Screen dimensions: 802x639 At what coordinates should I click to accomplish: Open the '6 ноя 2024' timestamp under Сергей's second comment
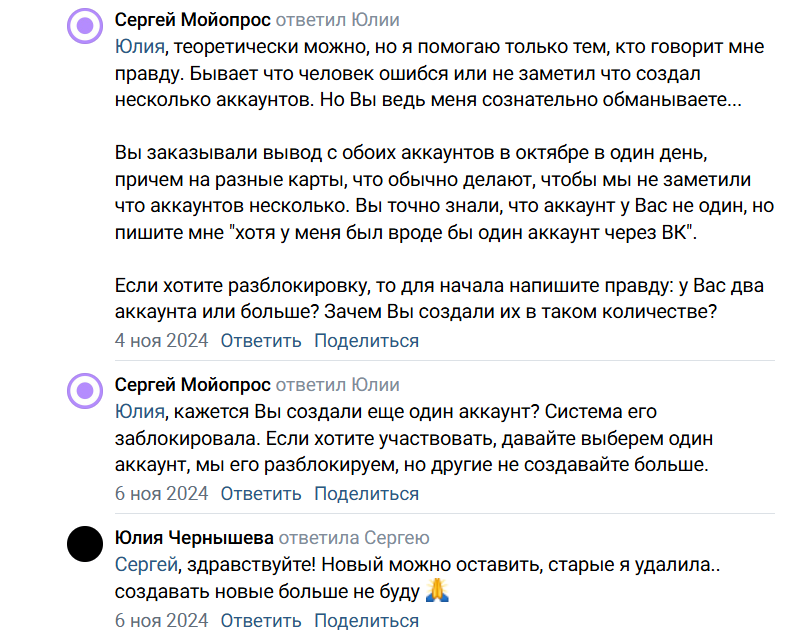click(161, 494)
